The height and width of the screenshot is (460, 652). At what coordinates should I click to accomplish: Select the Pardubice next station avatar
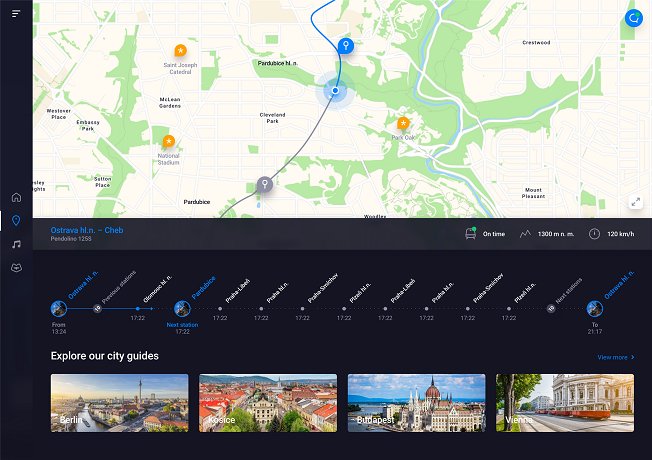tap(182, 309)
